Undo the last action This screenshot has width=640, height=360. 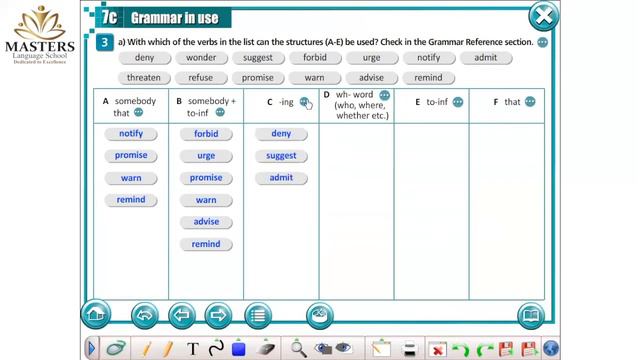coord(461,350)
